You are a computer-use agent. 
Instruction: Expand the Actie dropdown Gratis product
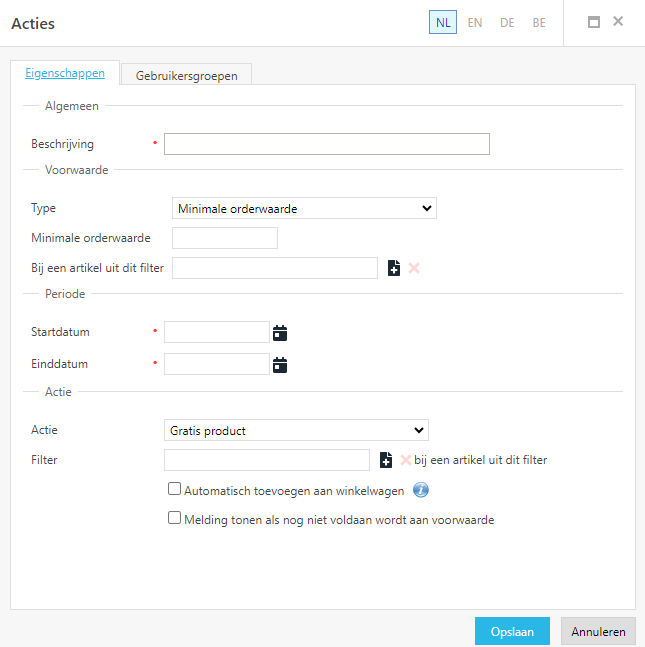coord(296,430)
